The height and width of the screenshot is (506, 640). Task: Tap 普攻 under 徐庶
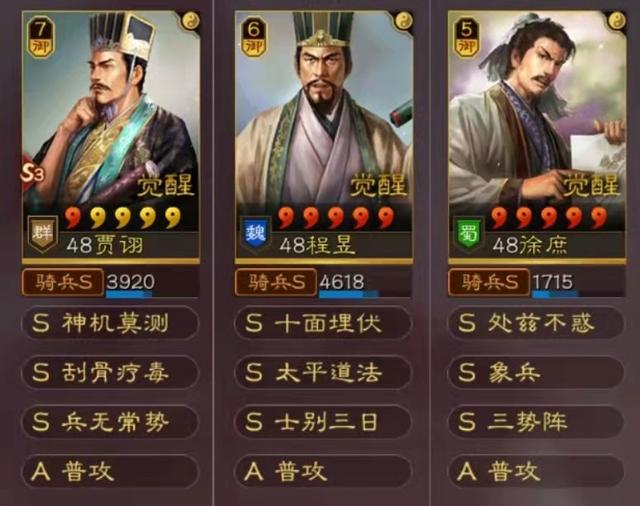click(x=536, y=471)
